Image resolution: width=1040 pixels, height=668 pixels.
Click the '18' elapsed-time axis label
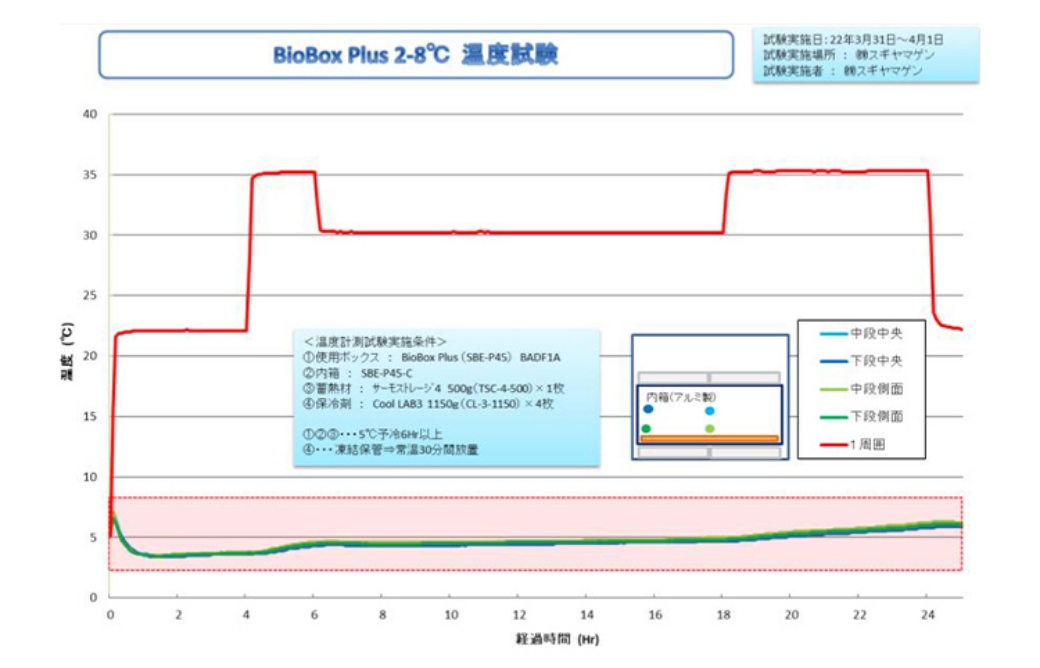pos(724,615)
